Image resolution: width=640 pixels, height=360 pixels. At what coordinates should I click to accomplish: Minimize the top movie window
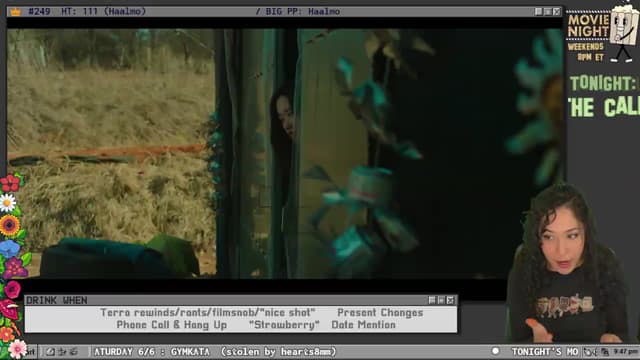[x=539, y=12]
